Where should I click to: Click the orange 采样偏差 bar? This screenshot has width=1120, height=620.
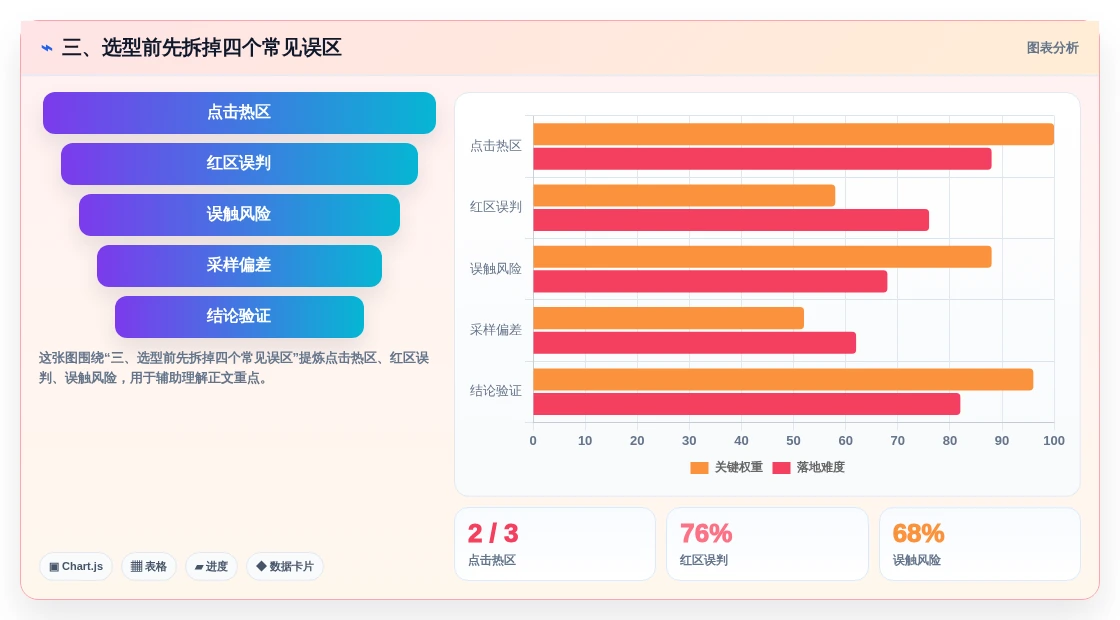pos(669,319)
